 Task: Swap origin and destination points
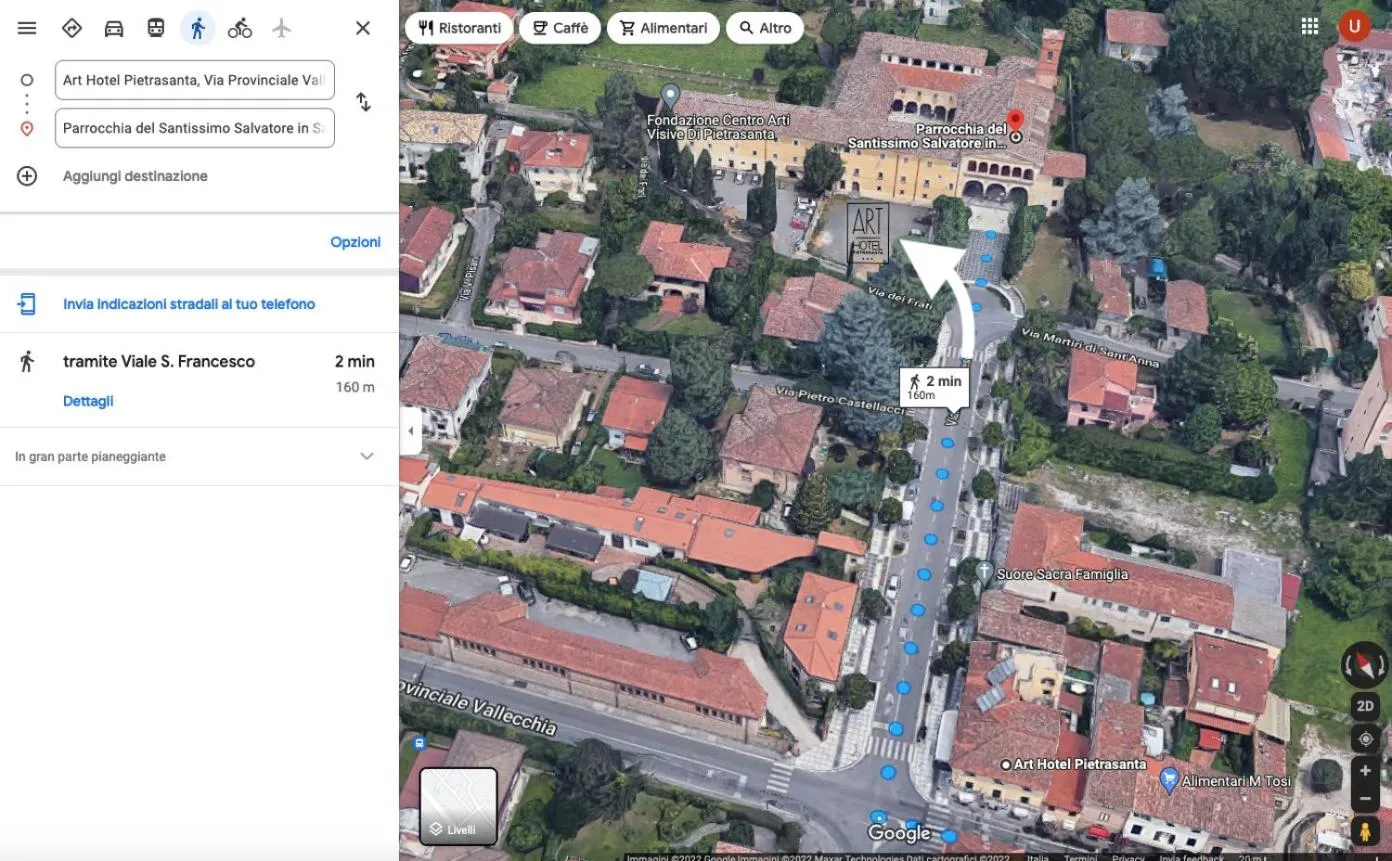pyautogui.click(x=364, y=103)
